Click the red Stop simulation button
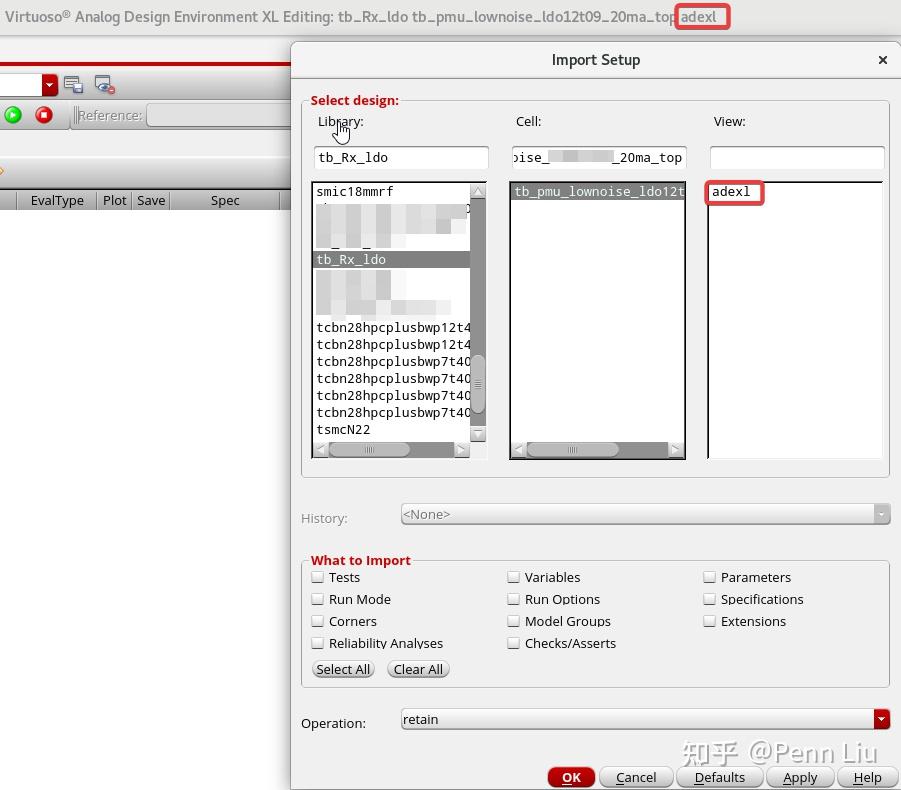This screenshot has height=790, width=901. tap(44, 115)
